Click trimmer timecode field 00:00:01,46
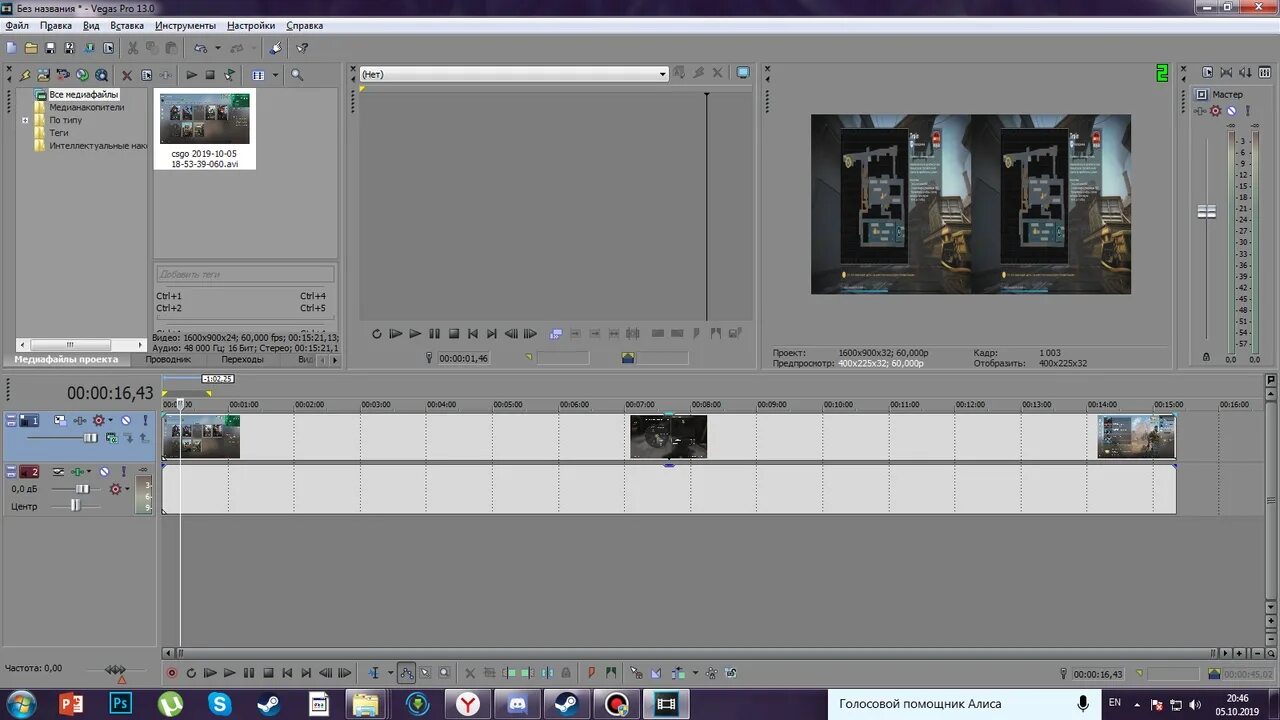Image resolution: width=1280 pixels, height=720 pixels. click(464, 358)
